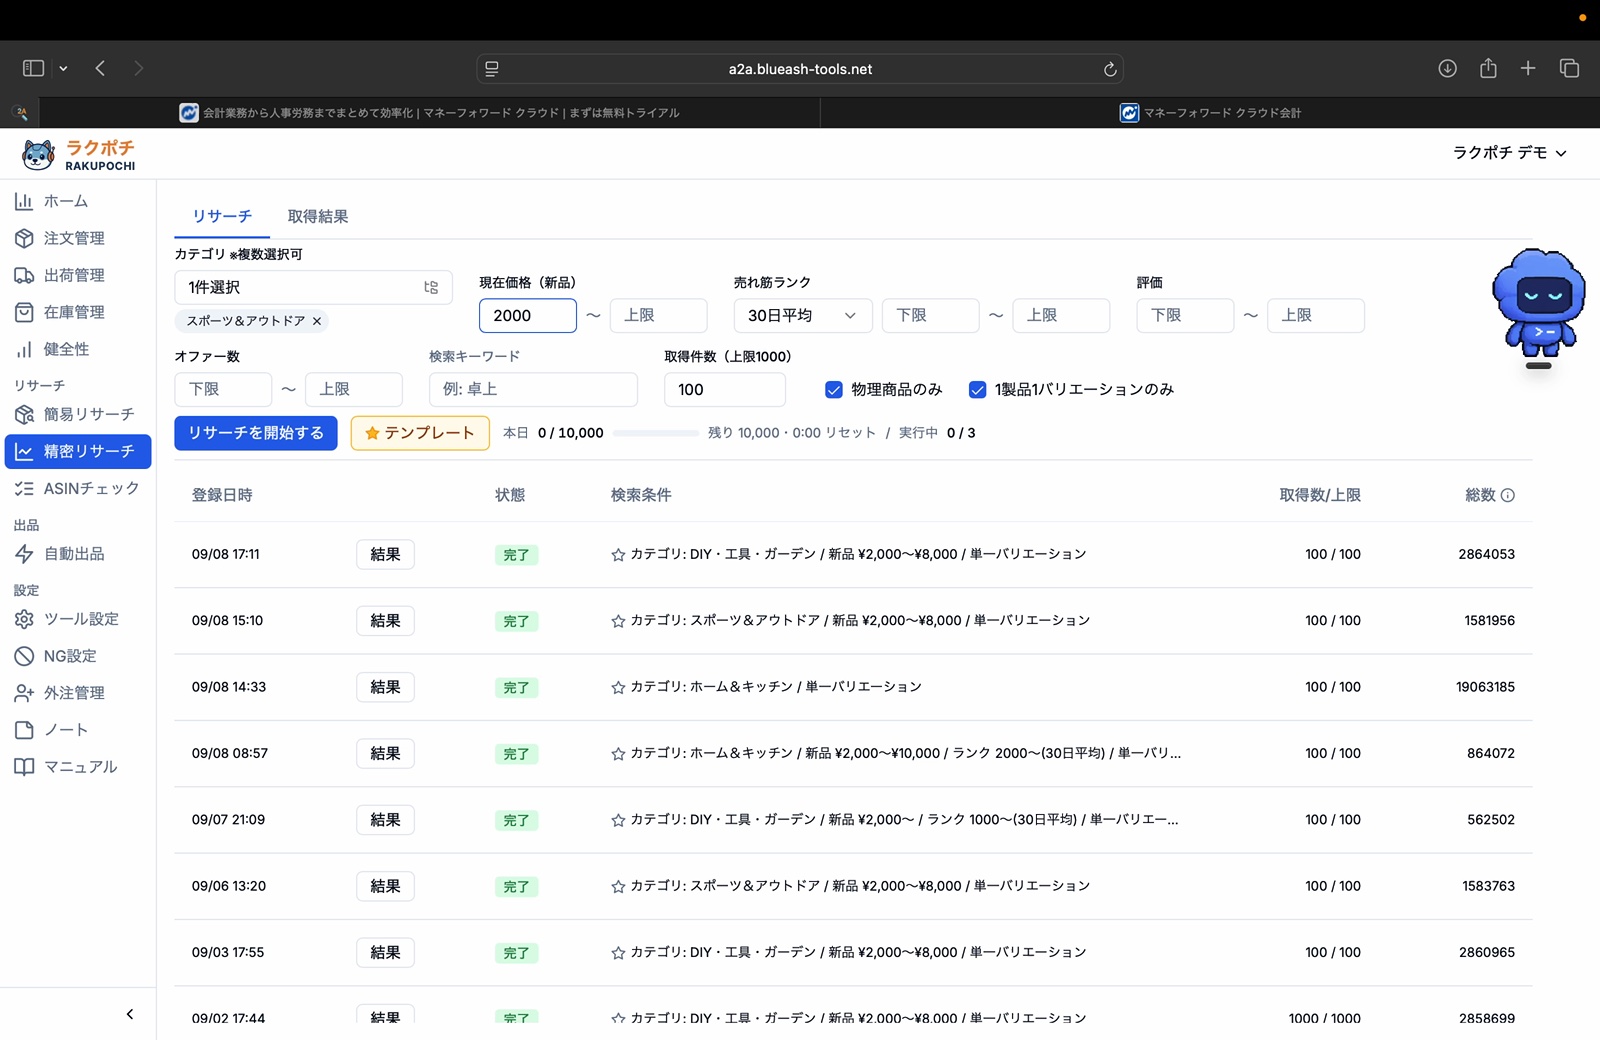Select 精密リサーチ menu item
Screen dimensions: 1600x1040
tap(78, 451)
